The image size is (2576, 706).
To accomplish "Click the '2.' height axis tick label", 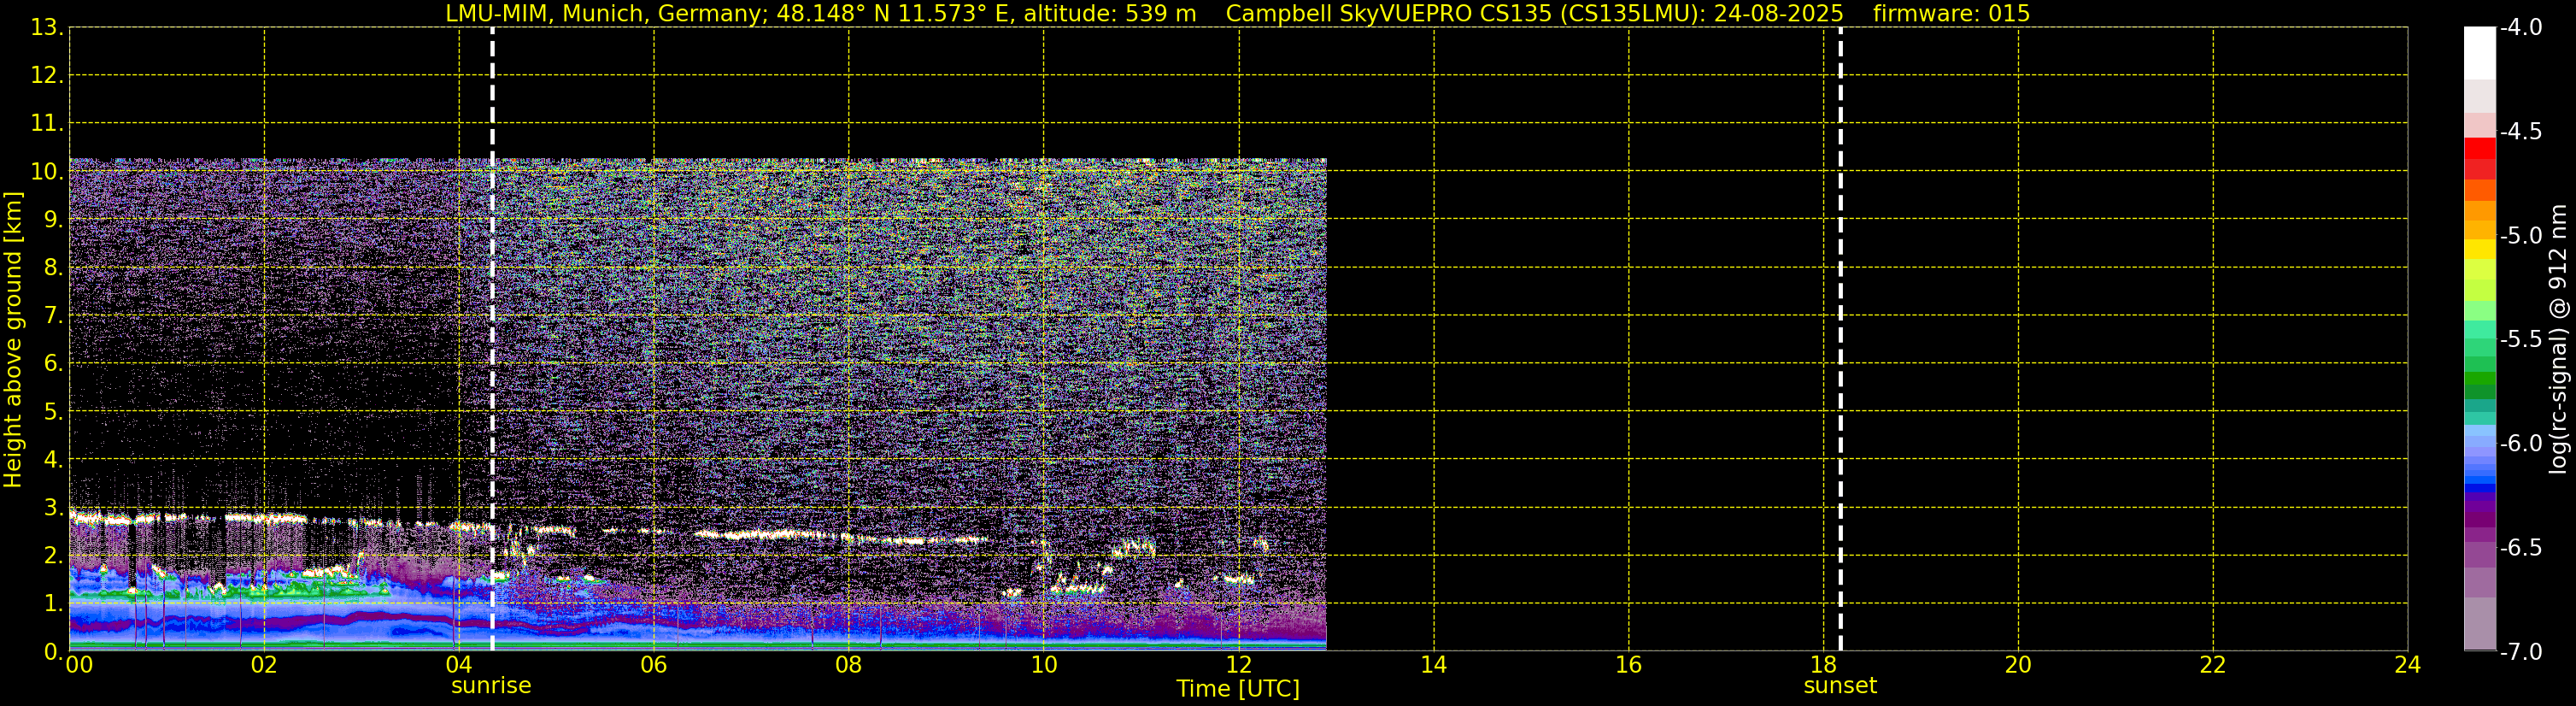I will 54,556.
